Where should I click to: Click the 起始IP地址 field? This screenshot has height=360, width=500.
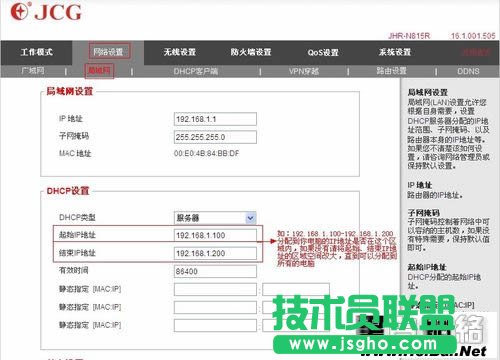pos(215,235)
